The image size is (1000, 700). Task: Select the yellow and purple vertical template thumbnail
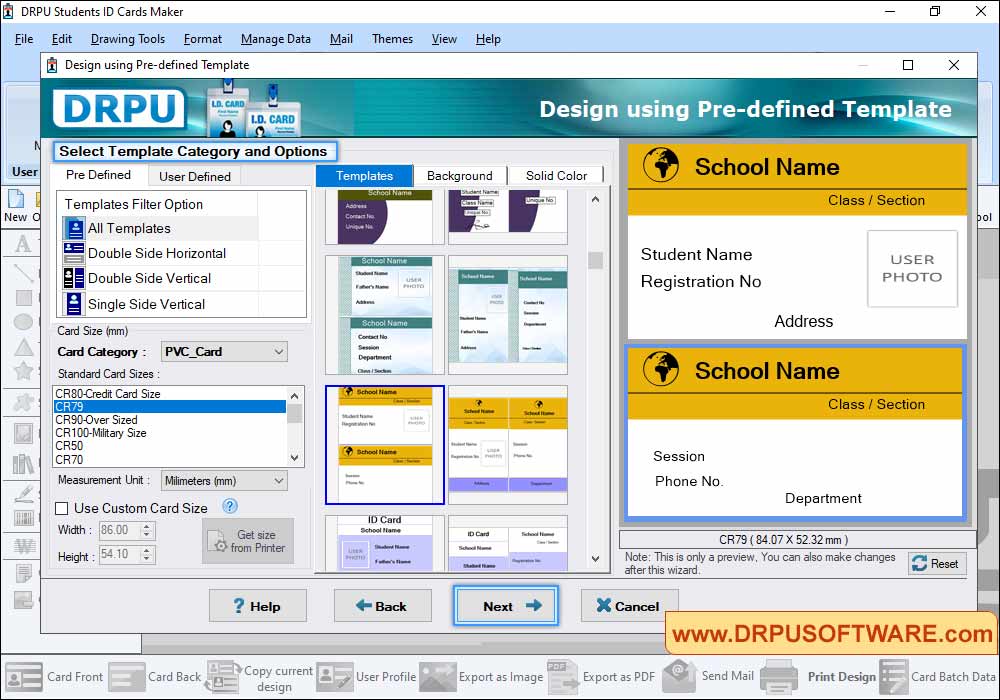point(508,444)
